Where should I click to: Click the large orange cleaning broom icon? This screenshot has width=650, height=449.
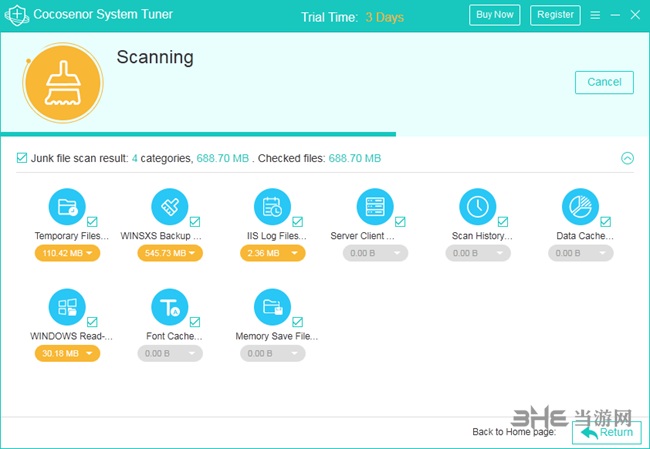(63, 83)
